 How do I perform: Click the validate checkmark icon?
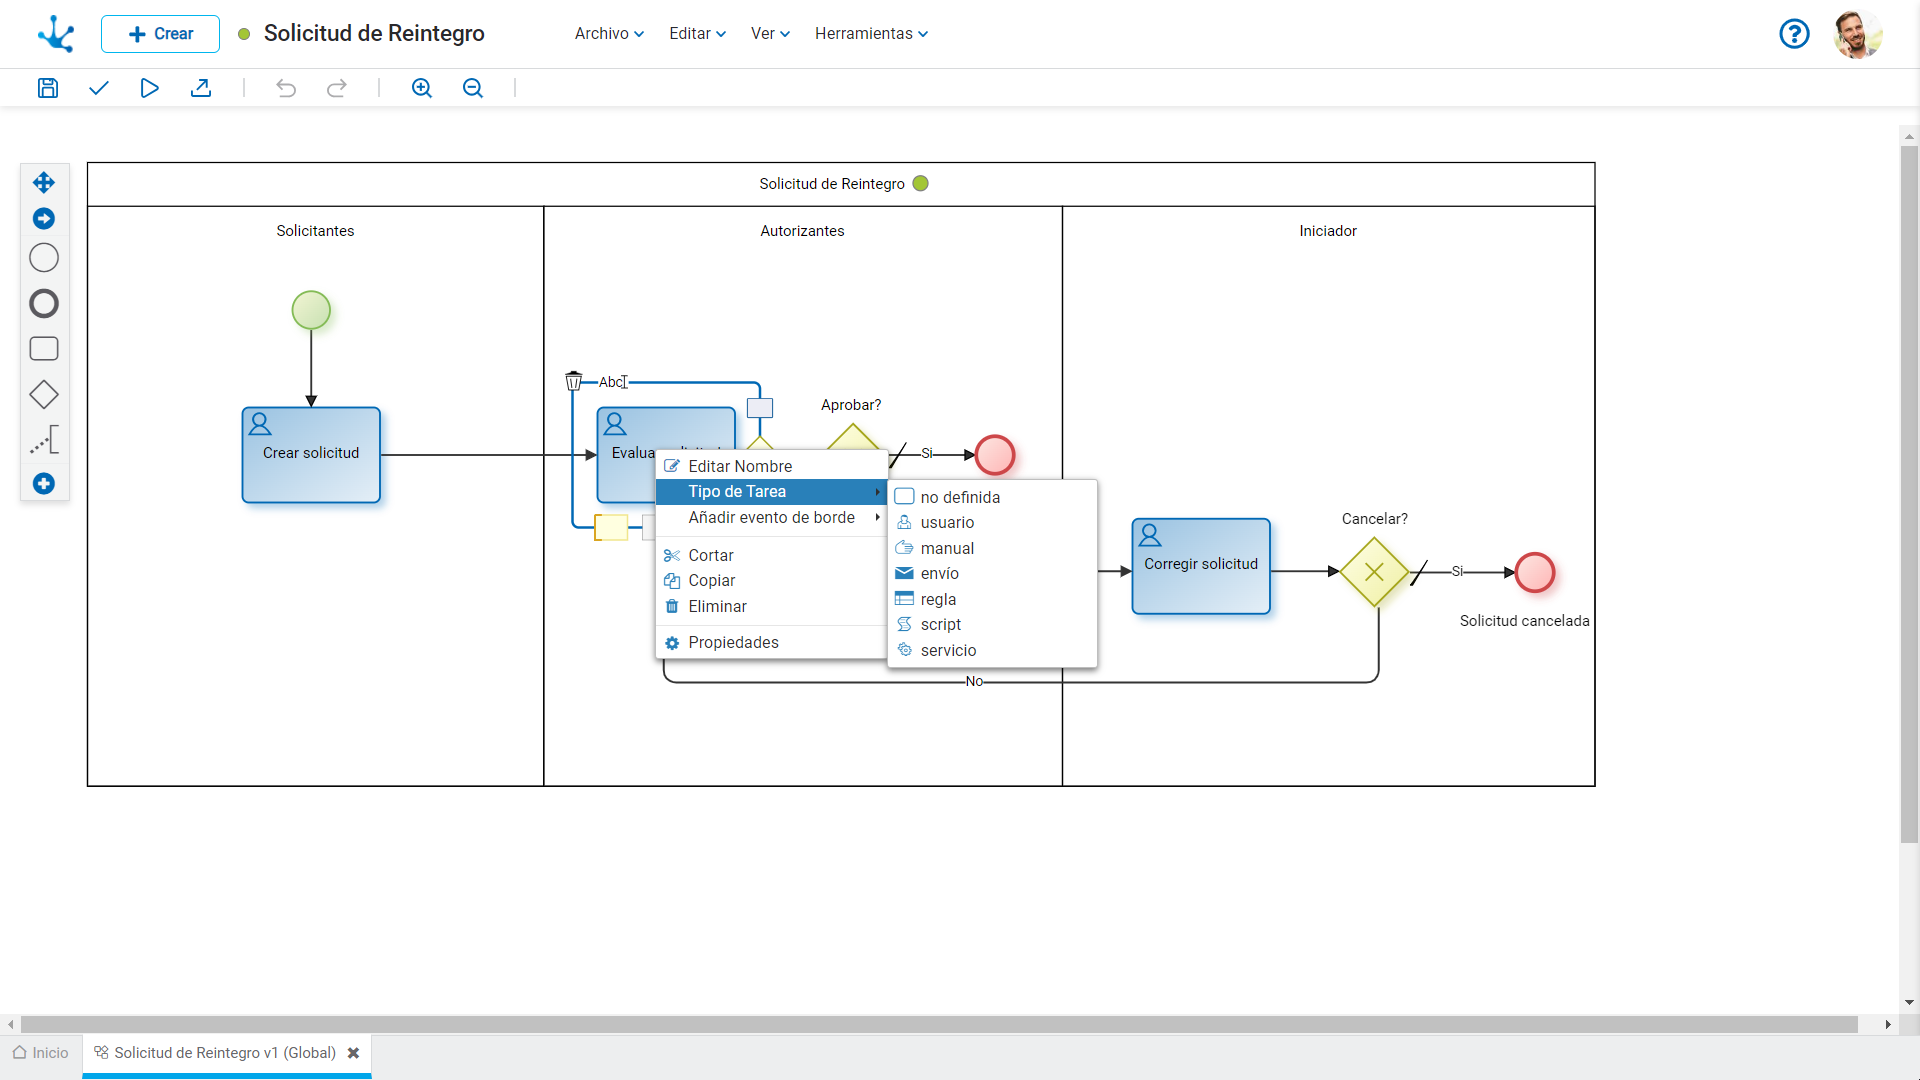click(98, 88)
